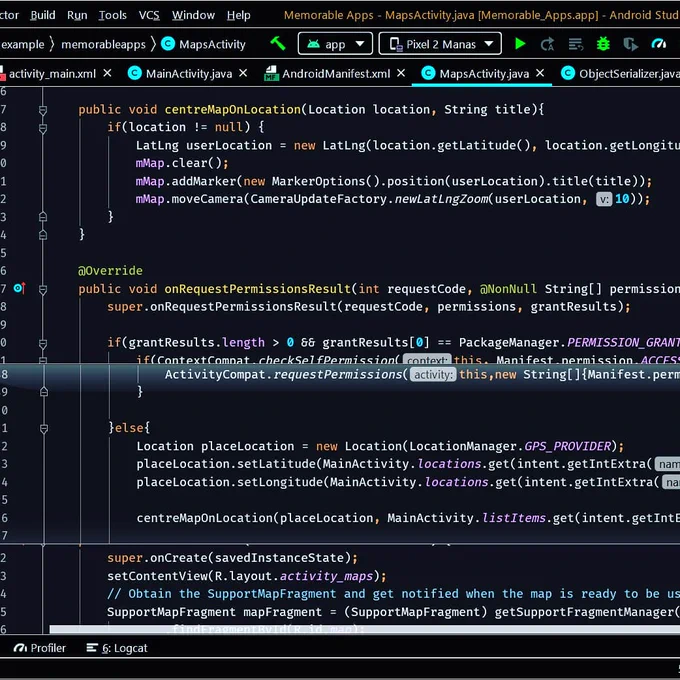Click the }else{ keyword line
The height and width of the screenshot is (680, 680).
(129, 428)
